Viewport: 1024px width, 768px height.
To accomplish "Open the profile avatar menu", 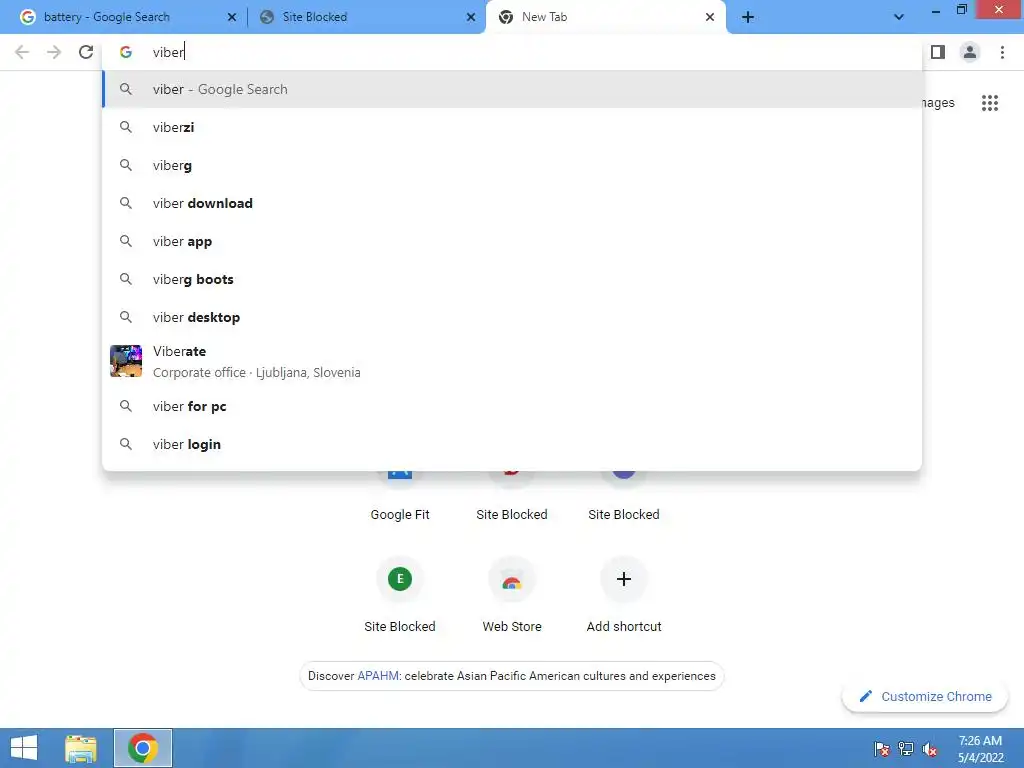I will click(x=970, y=52).
